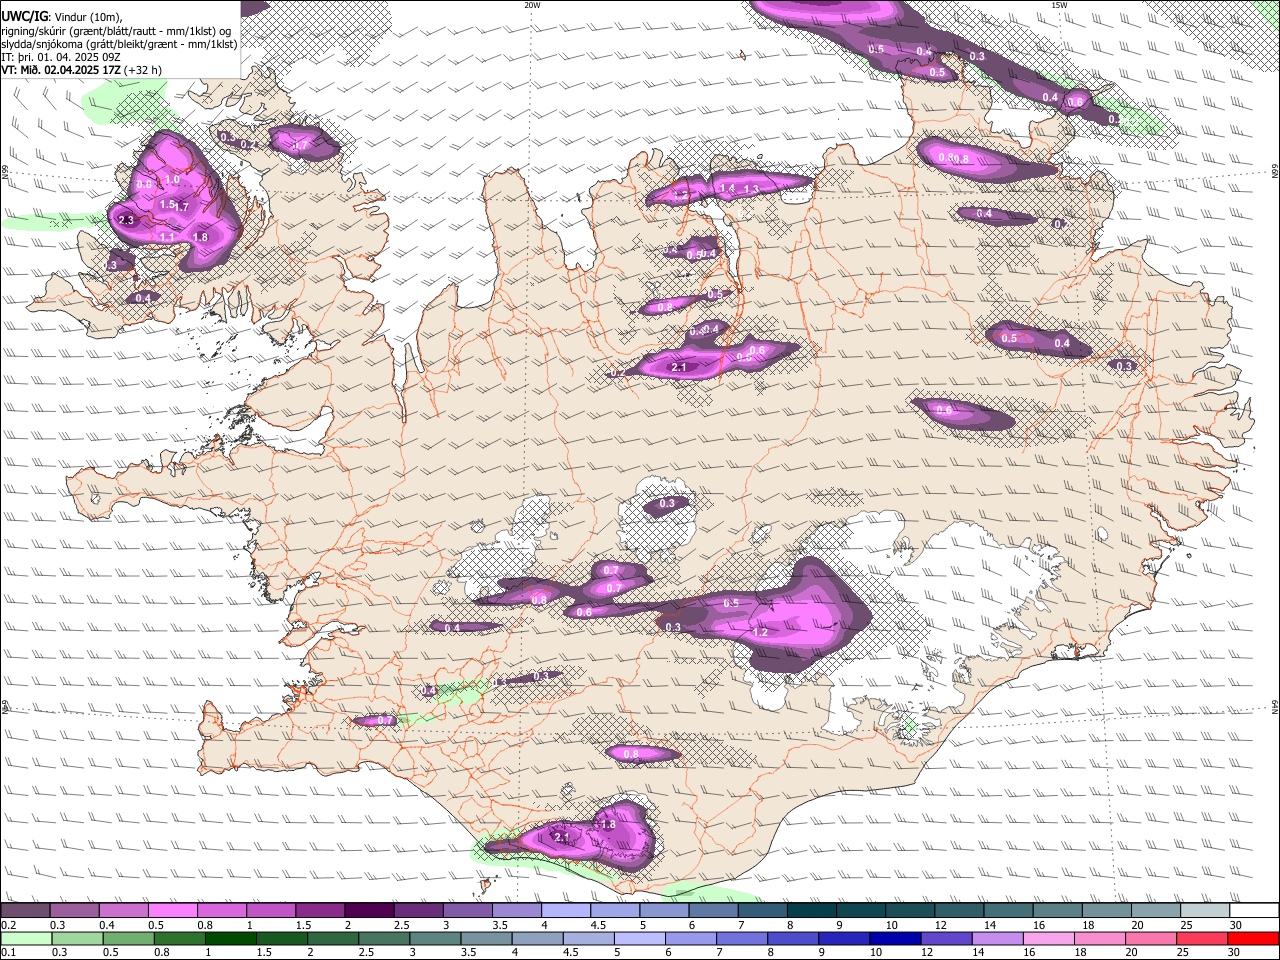Pick upper scale dark teal swatch at 8
Screen dimensions: 1280x960
812,910
